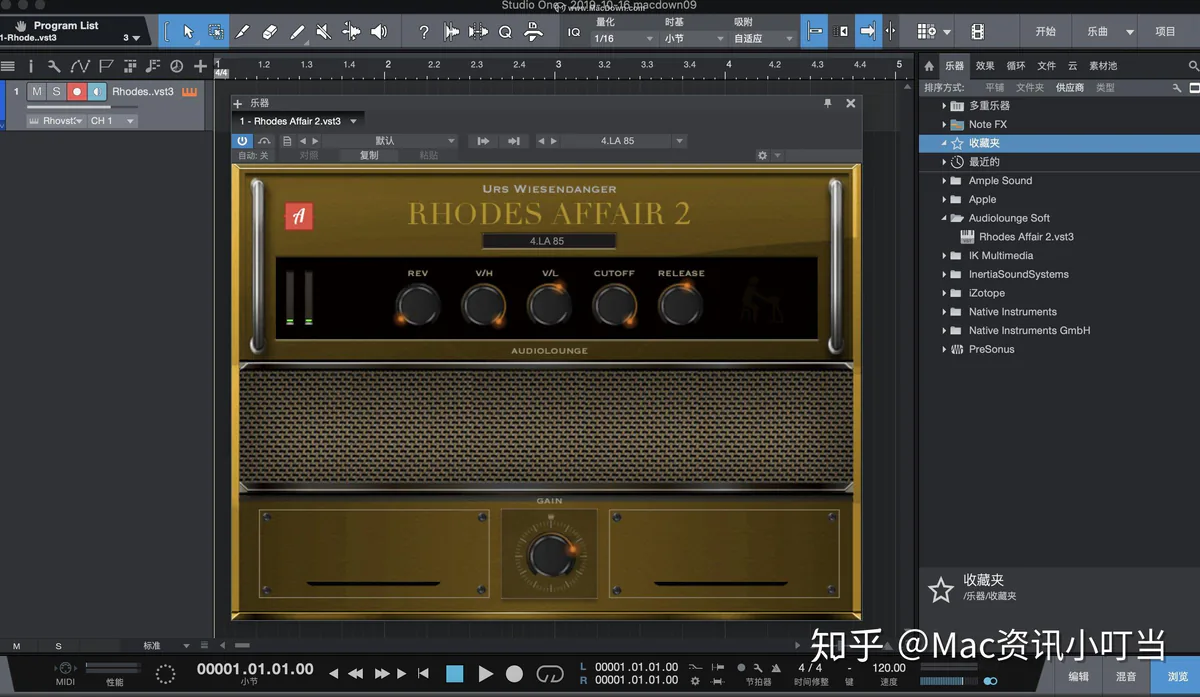Open the 1 - Rhodes Affair 2.vst3 dropdown

coord(298,121)
